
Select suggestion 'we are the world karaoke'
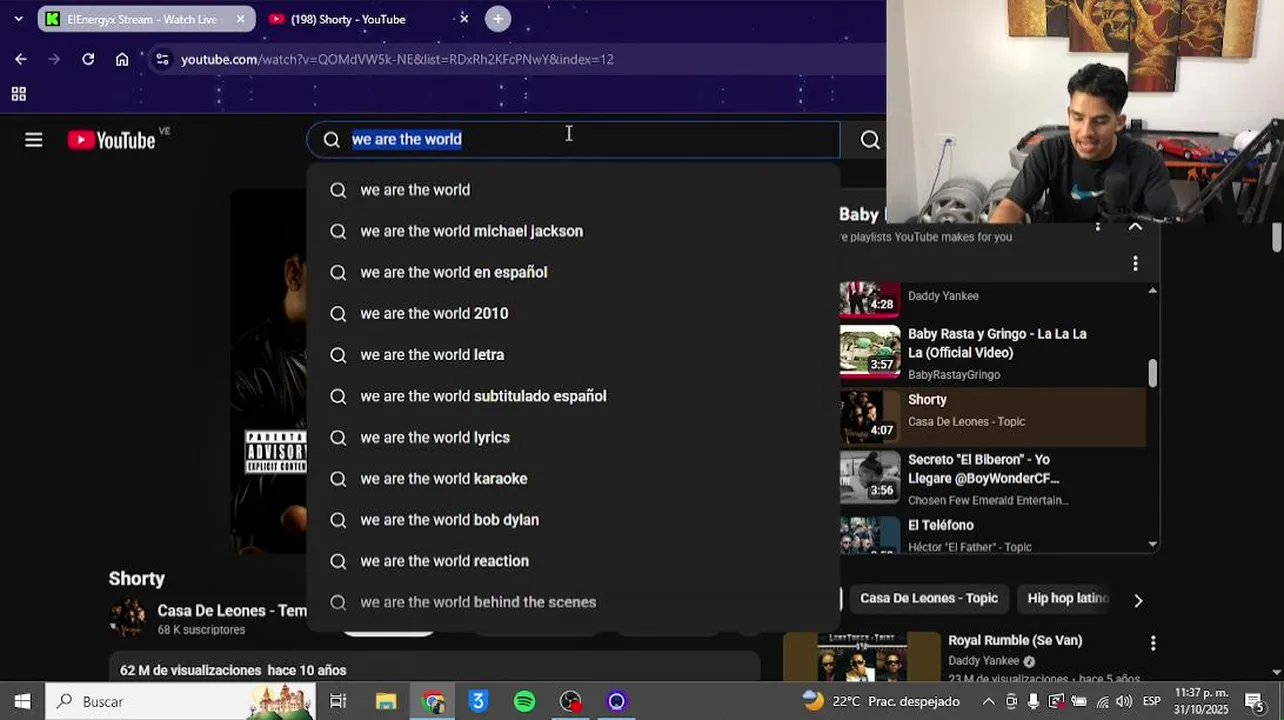tap(573, 479)
